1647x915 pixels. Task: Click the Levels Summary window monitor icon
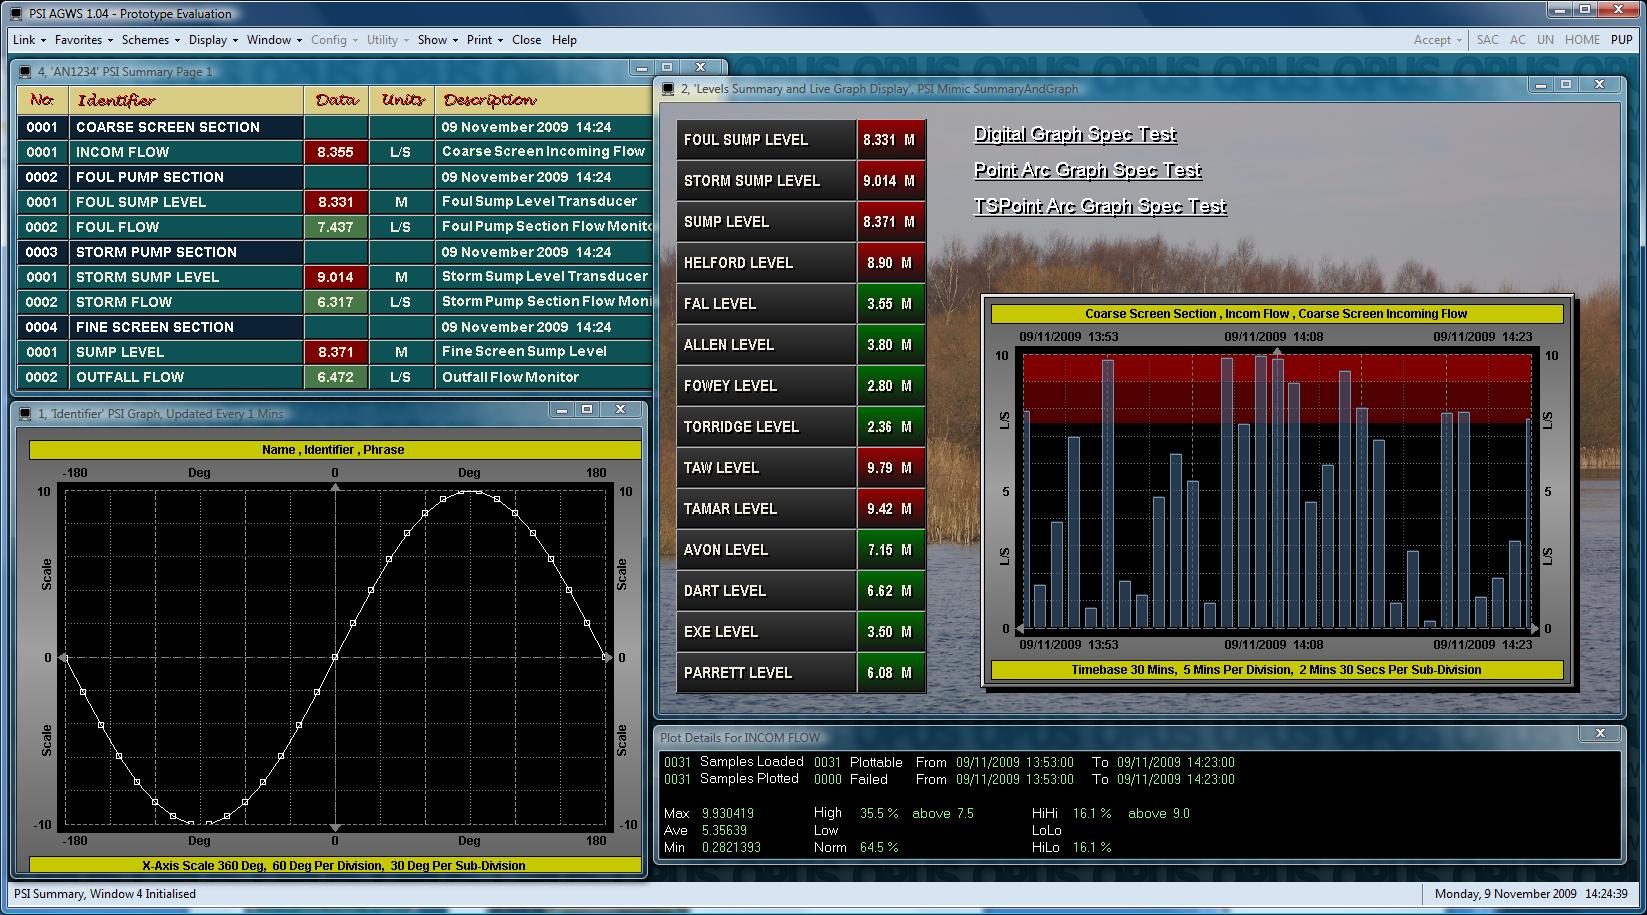click(x=667, y=89)
